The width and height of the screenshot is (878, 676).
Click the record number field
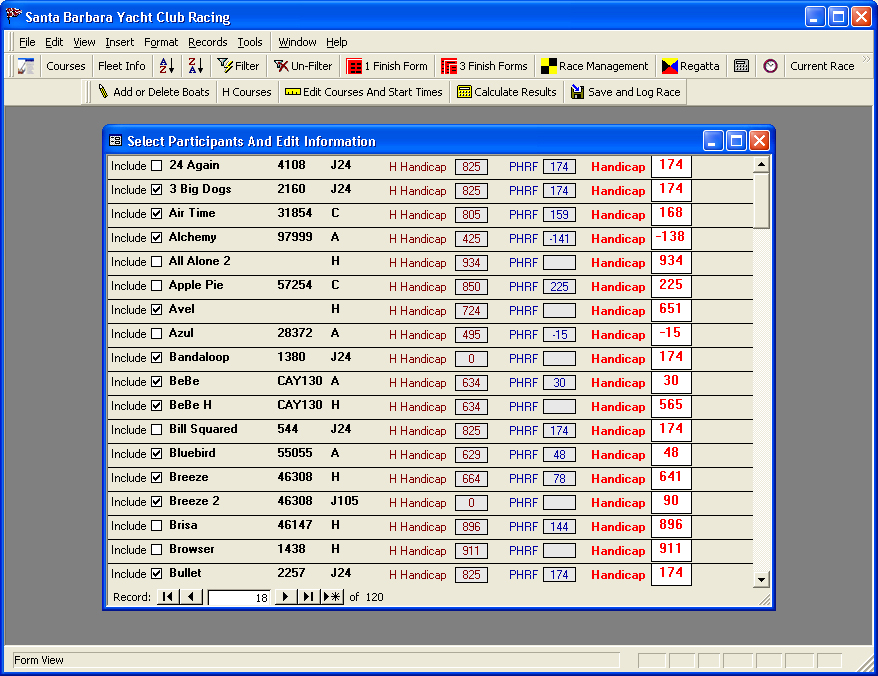(x=239, y=598)
